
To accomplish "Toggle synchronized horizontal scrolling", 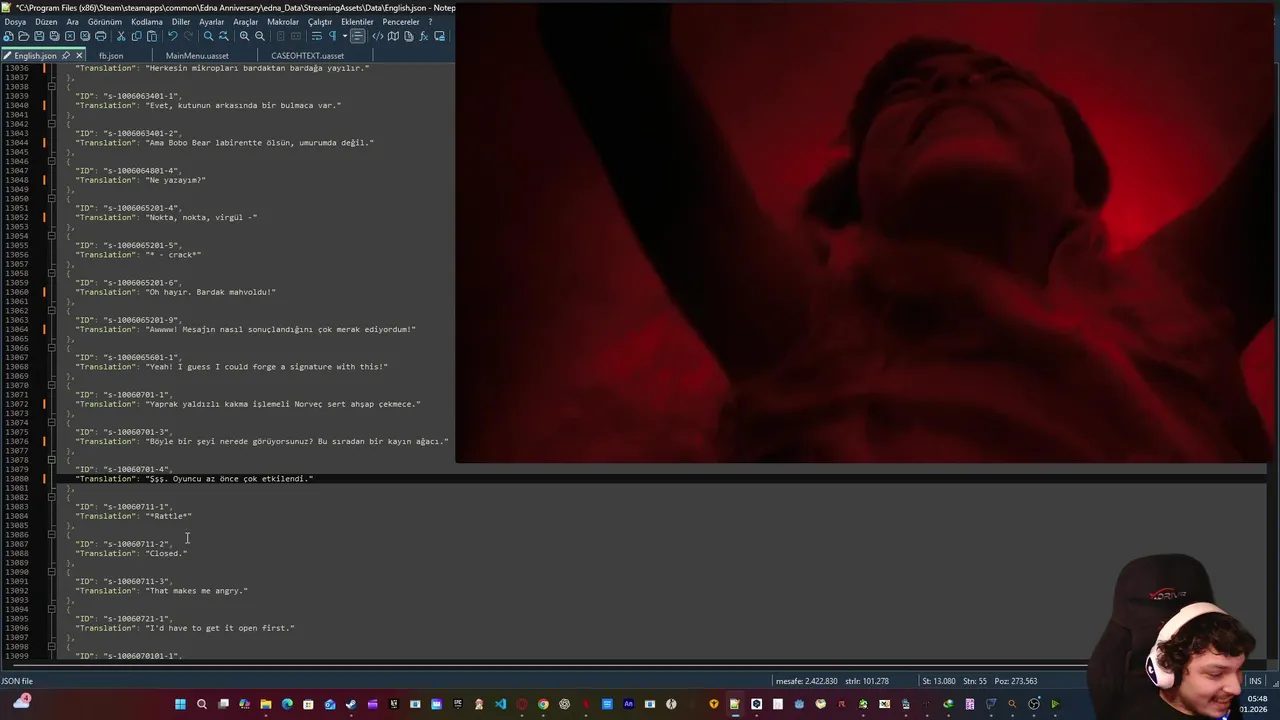I will coord(296,36).
